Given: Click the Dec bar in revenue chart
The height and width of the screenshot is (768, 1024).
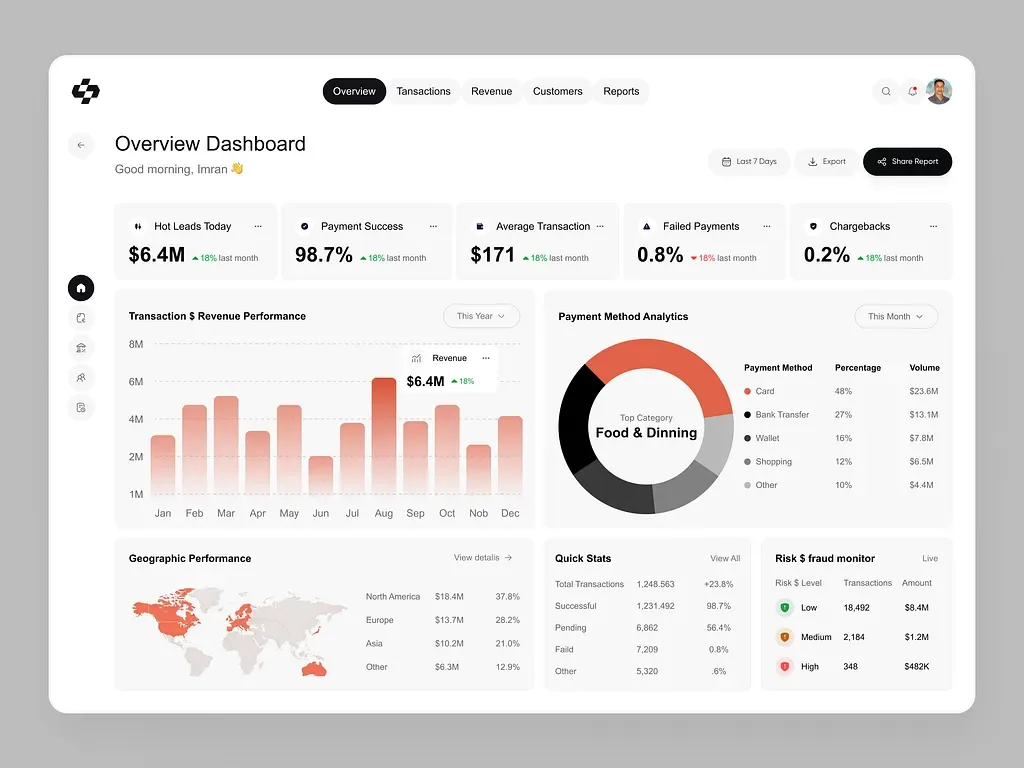Looking at the screenshot, I should click(510, 455).
